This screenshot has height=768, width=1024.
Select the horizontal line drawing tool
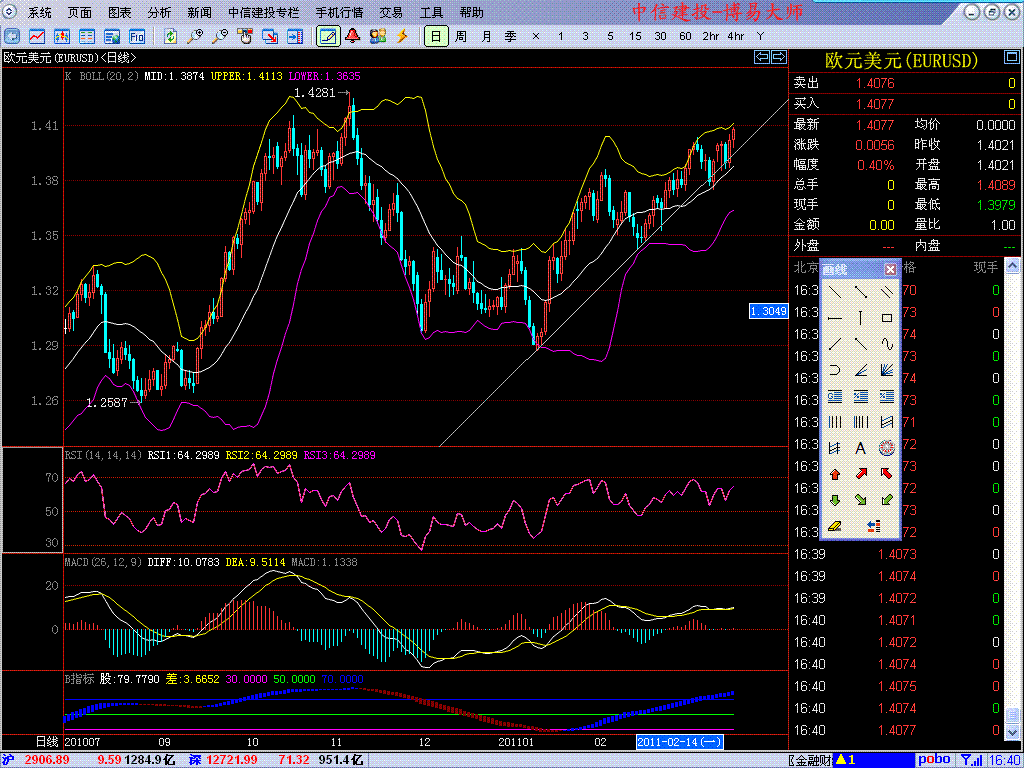834,318
